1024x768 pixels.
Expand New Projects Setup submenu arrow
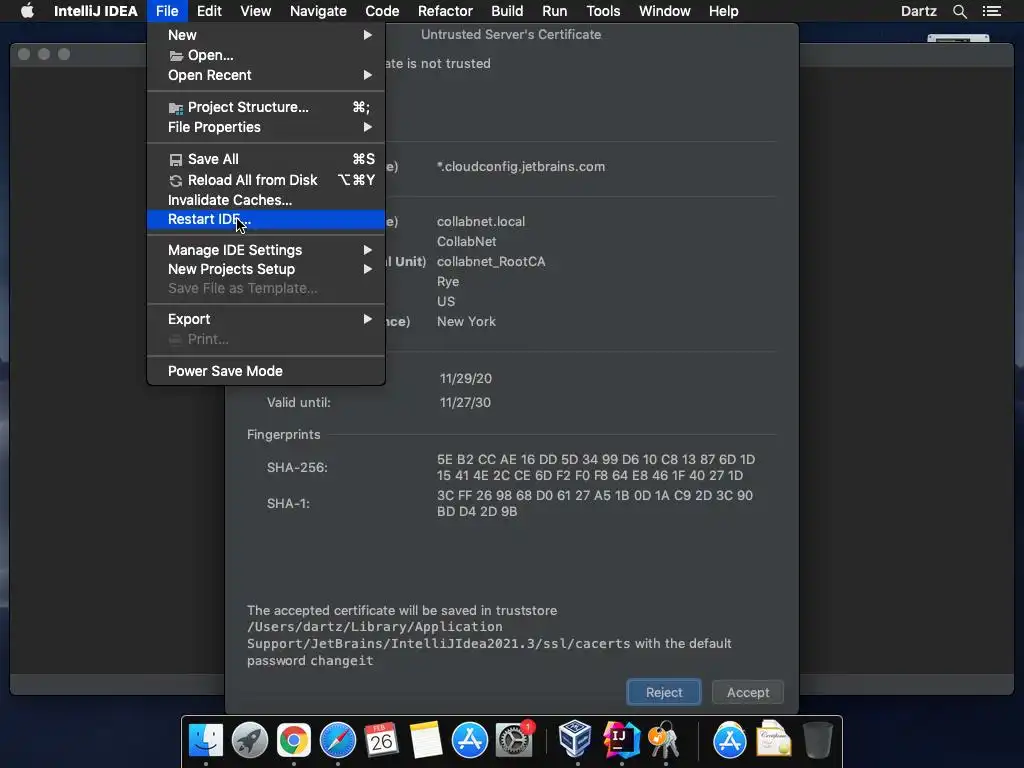[368, 269]
